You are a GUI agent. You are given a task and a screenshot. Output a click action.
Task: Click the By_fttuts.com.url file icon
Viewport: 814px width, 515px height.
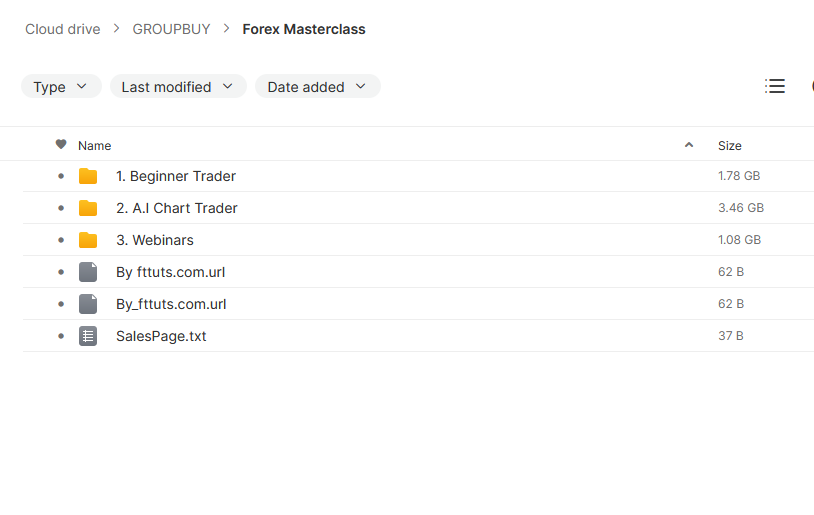coord(88,304)
